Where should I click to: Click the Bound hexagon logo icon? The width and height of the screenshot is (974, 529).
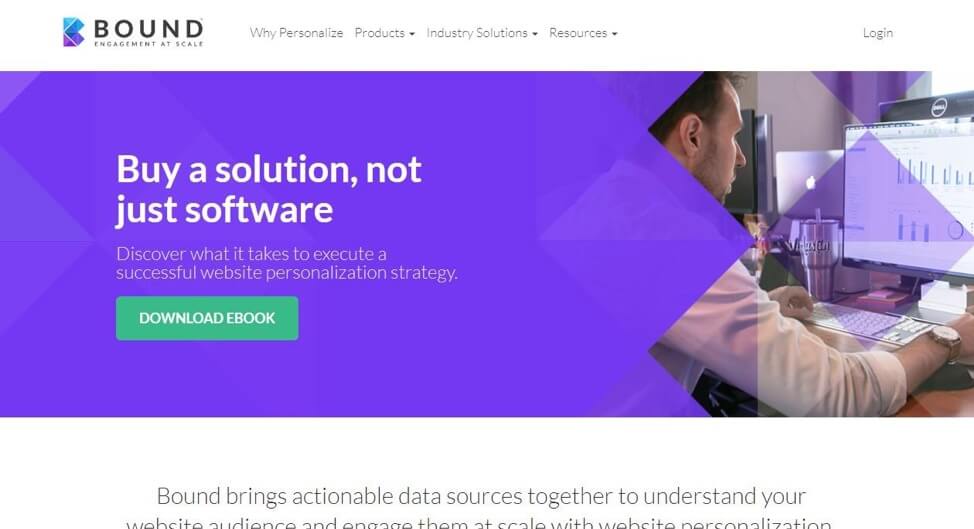(73, 32)
